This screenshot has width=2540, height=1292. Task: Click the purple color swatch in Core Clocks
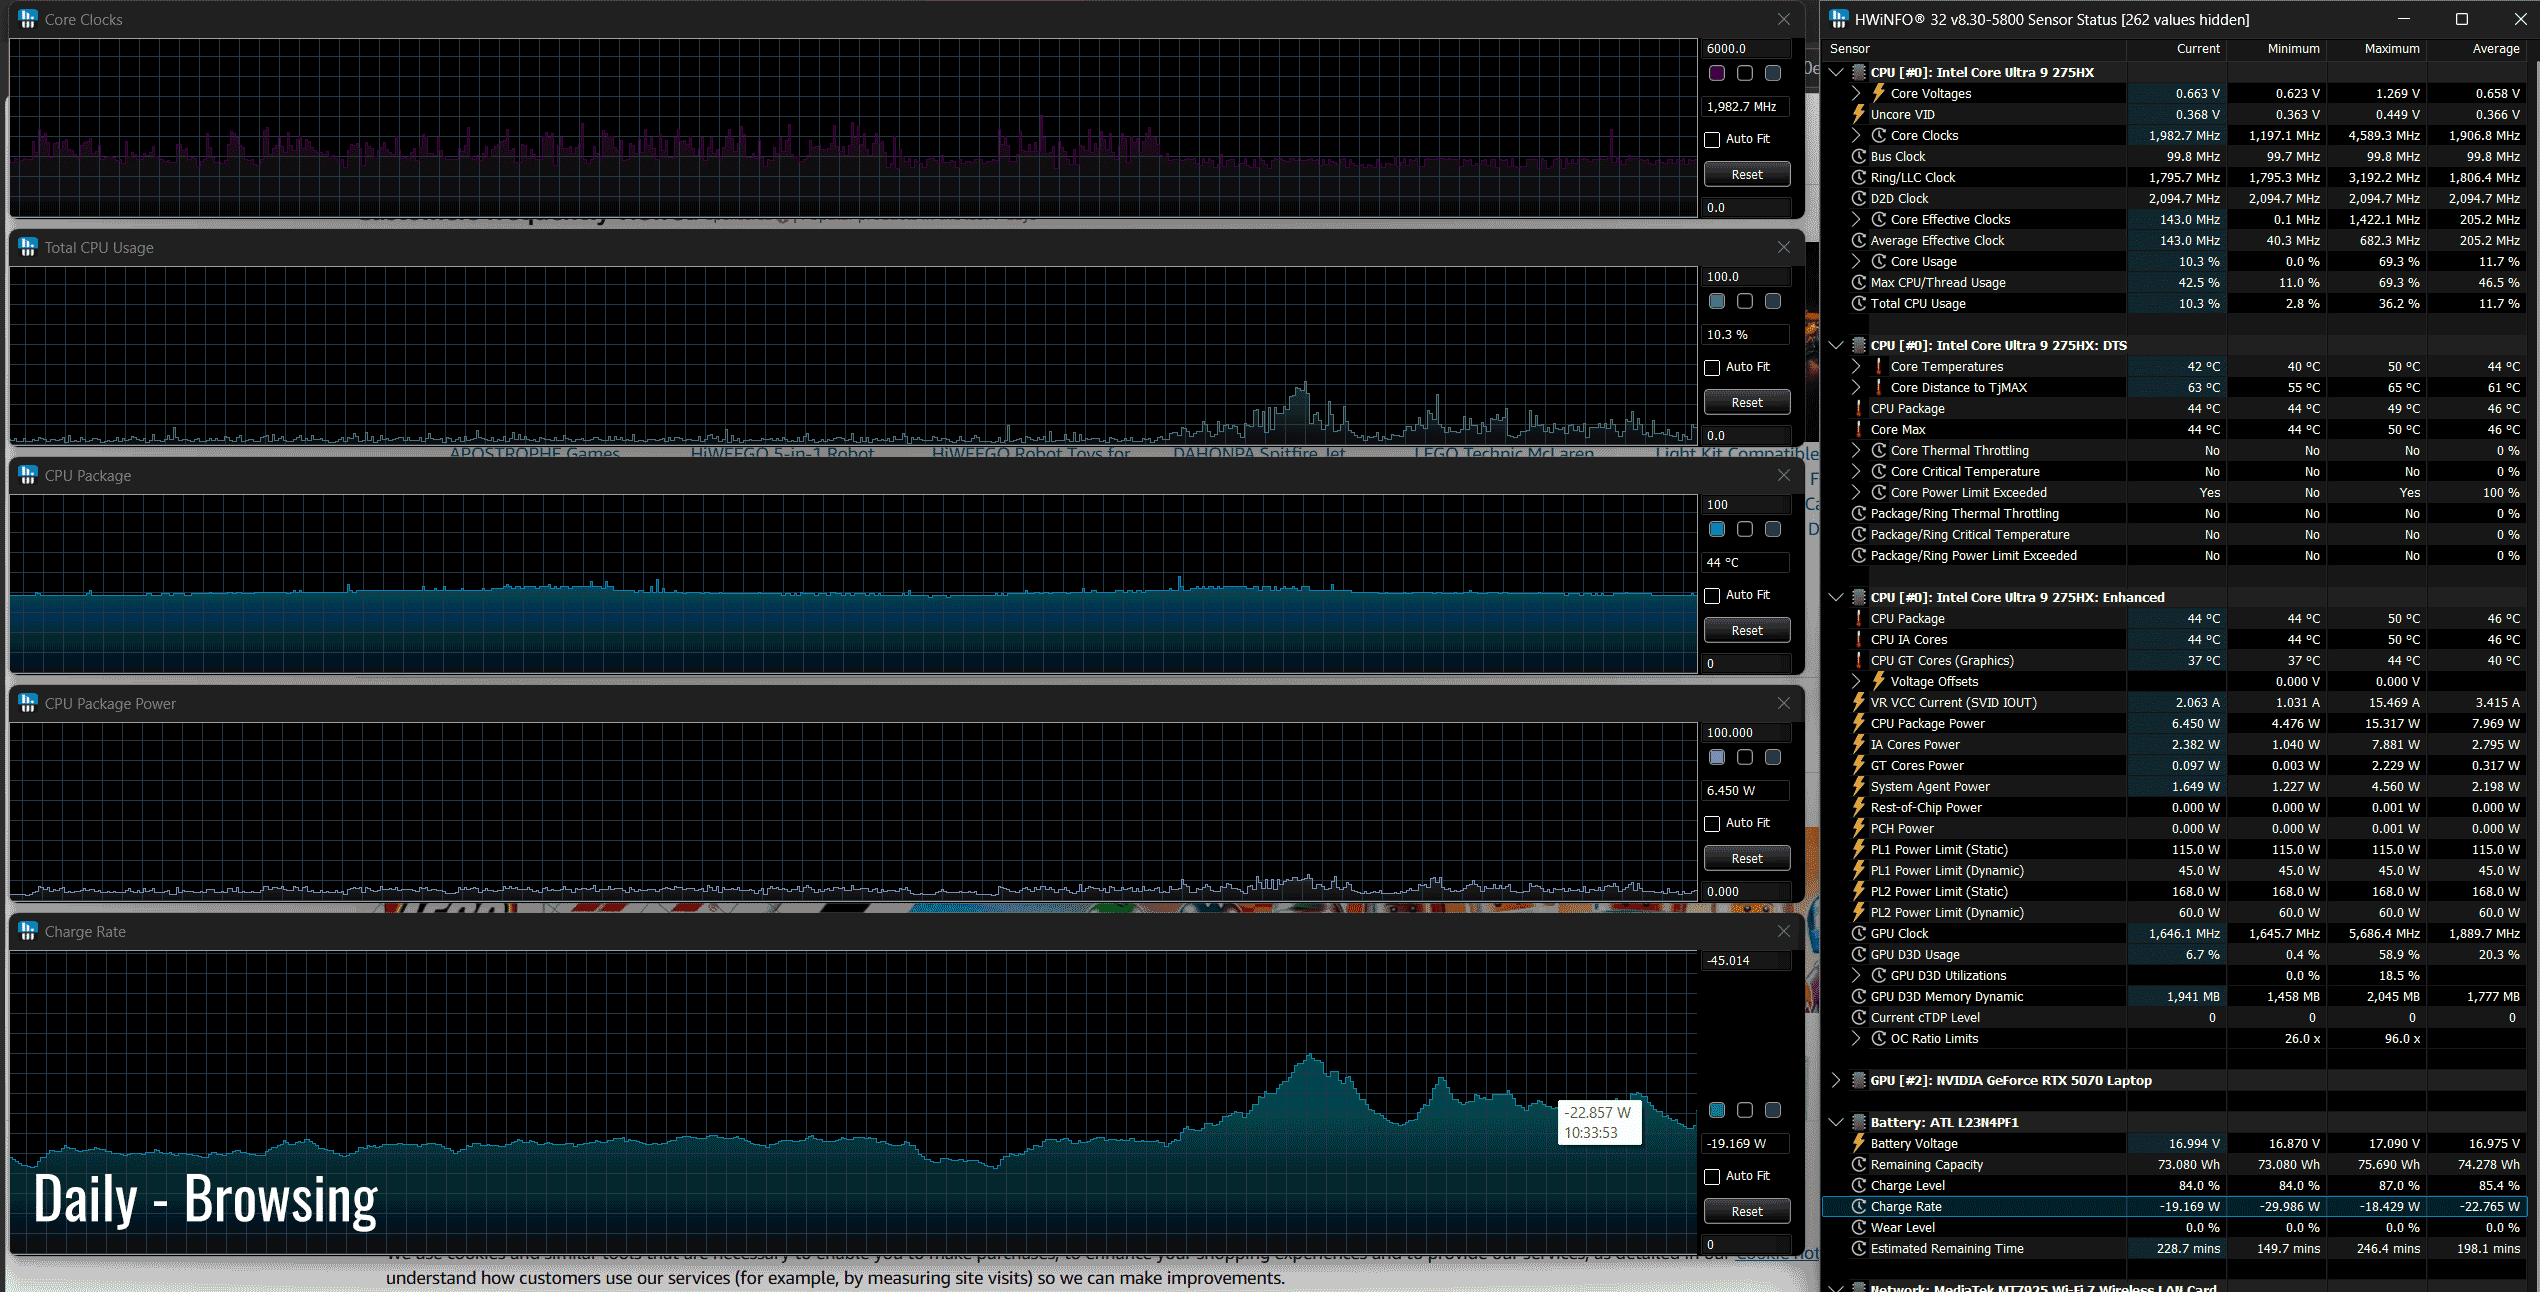pos(1717,73)
